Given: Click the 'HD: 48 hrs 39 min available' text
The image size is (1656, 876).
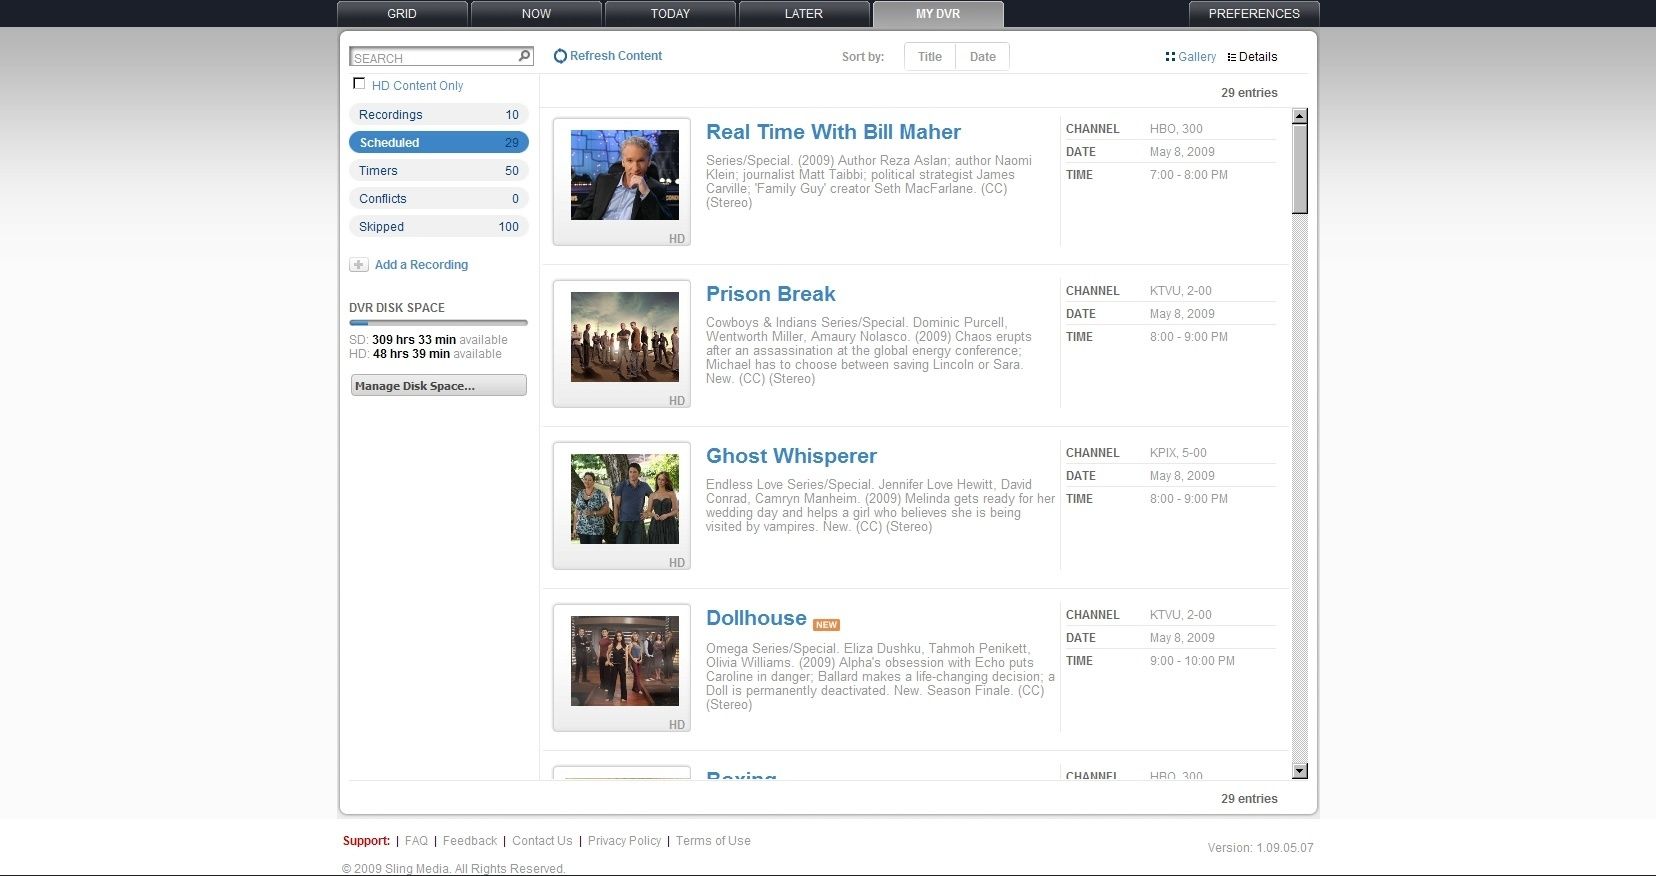Looking at the screenshot, I should (x=425, y=354).
